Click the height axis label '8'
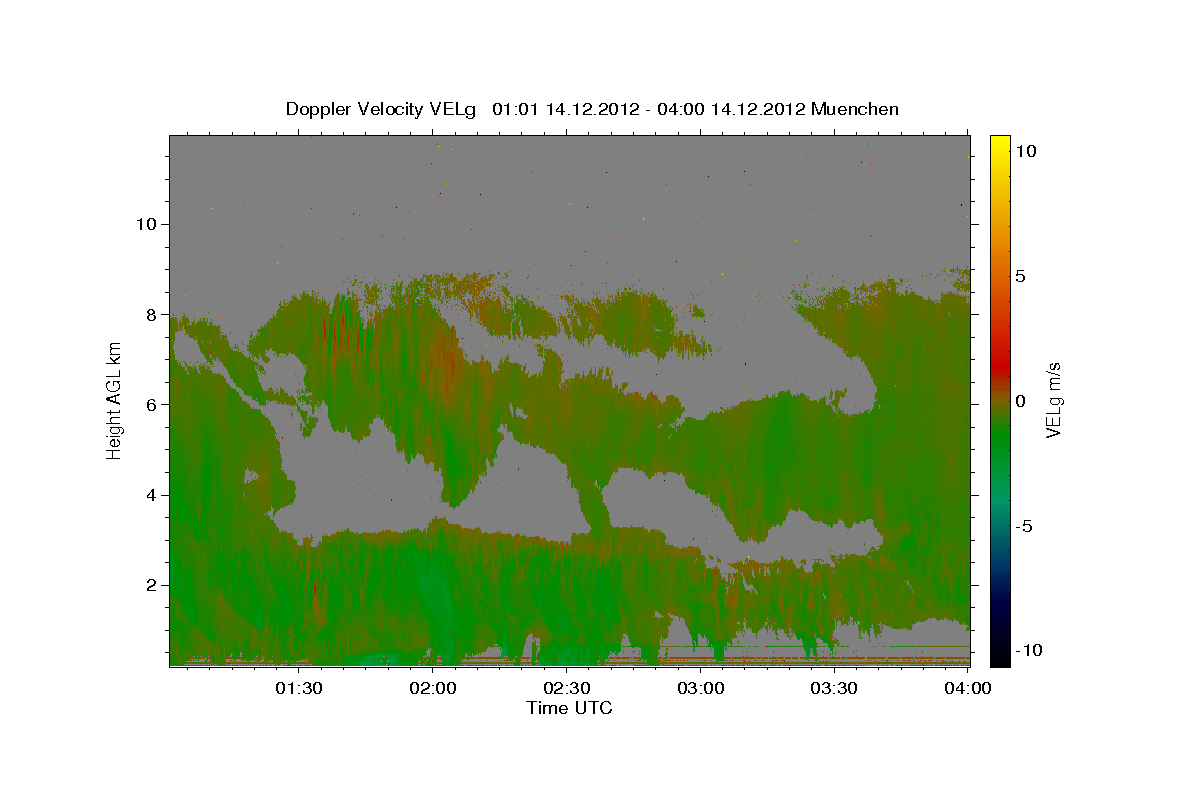This screenshot has height=800, width=1200. tap(152, 314)
